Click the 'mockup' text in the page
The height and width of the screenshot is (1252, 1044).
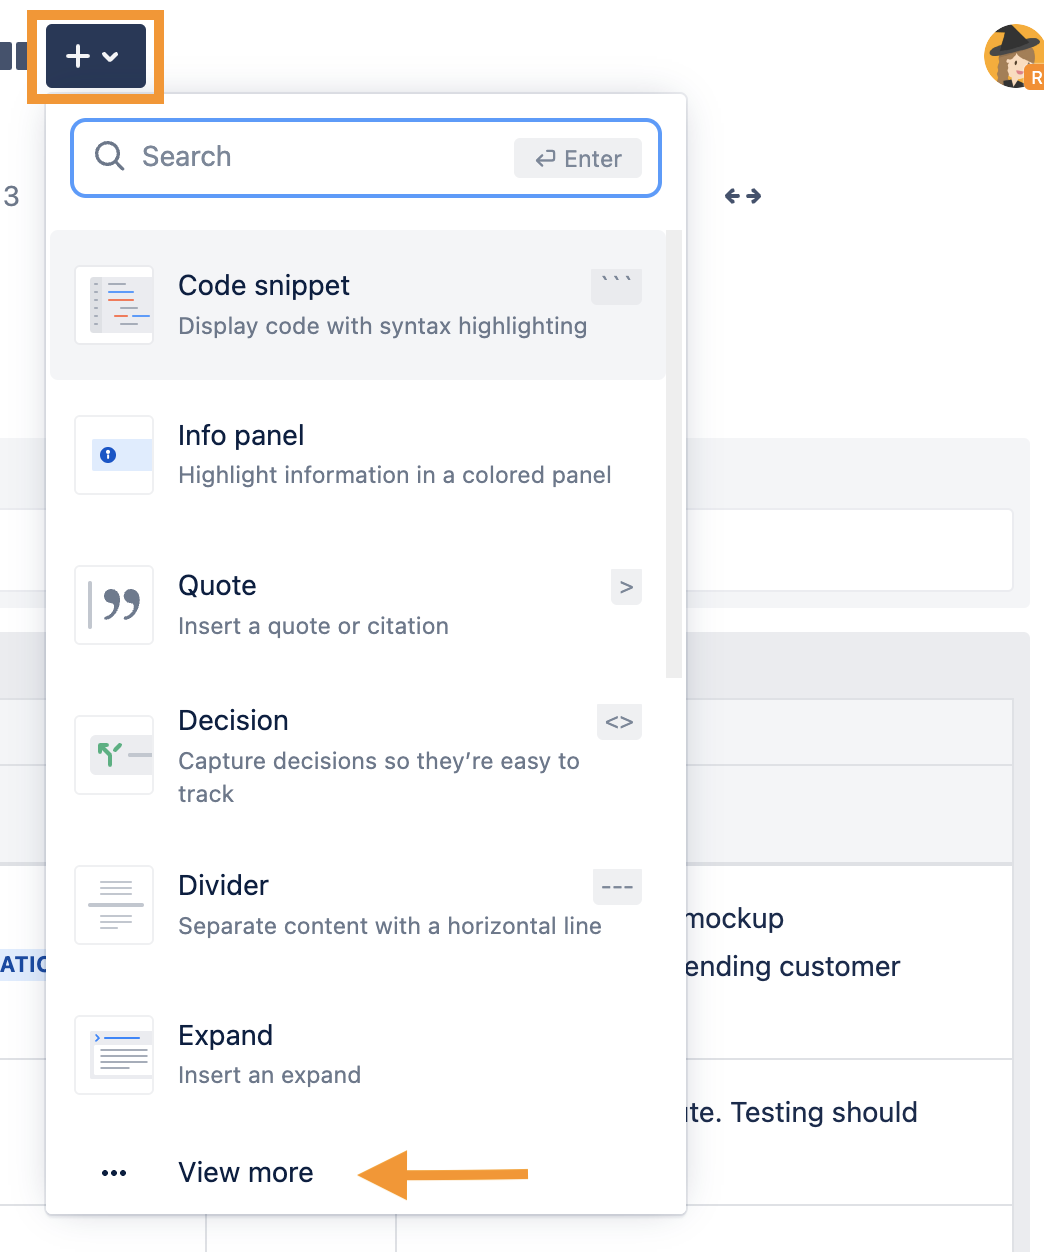735,919
